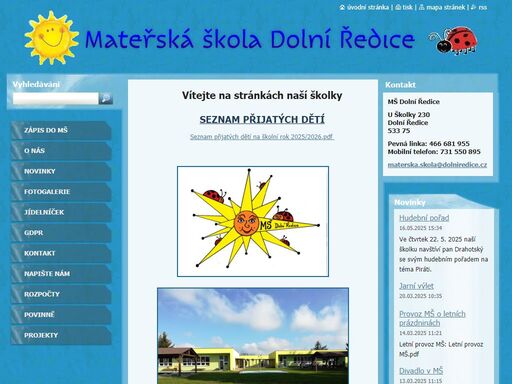
Task: Select Napište nám in sidebar
Action: [x=61, y=274]
